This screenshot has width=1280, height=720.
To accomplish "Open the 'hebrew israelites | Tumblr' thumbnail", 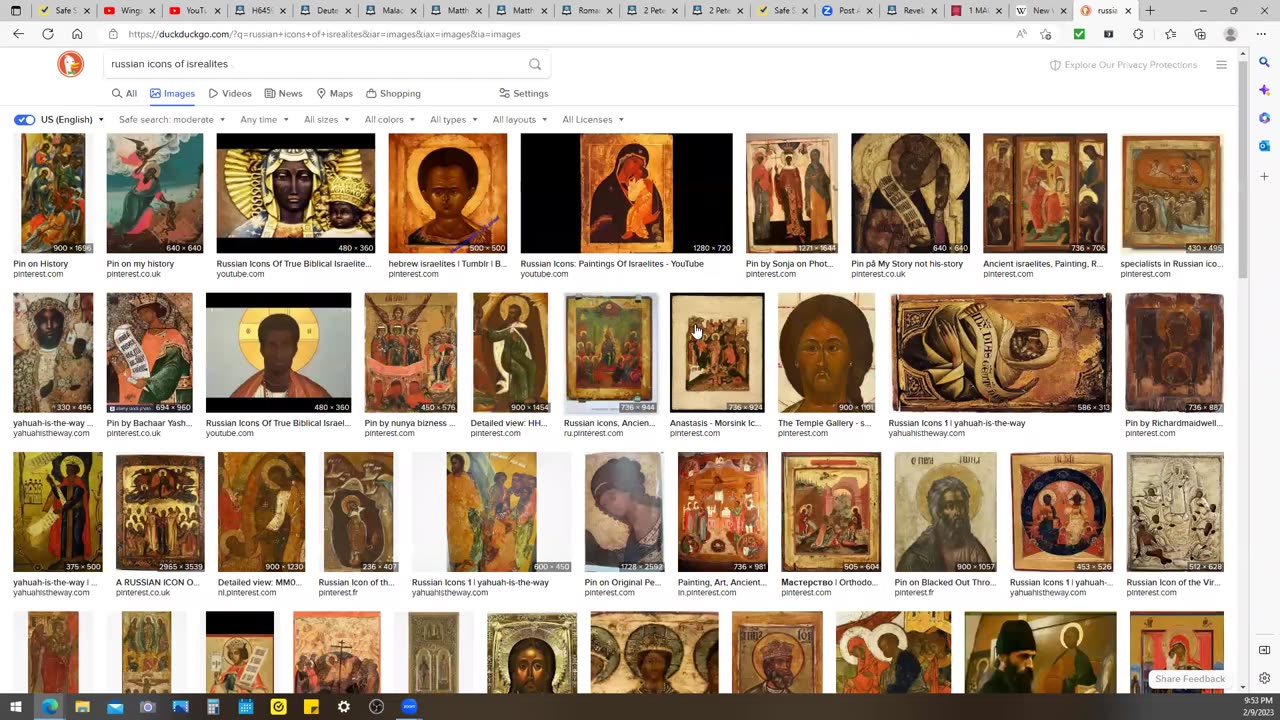I will tap(447, 193).
